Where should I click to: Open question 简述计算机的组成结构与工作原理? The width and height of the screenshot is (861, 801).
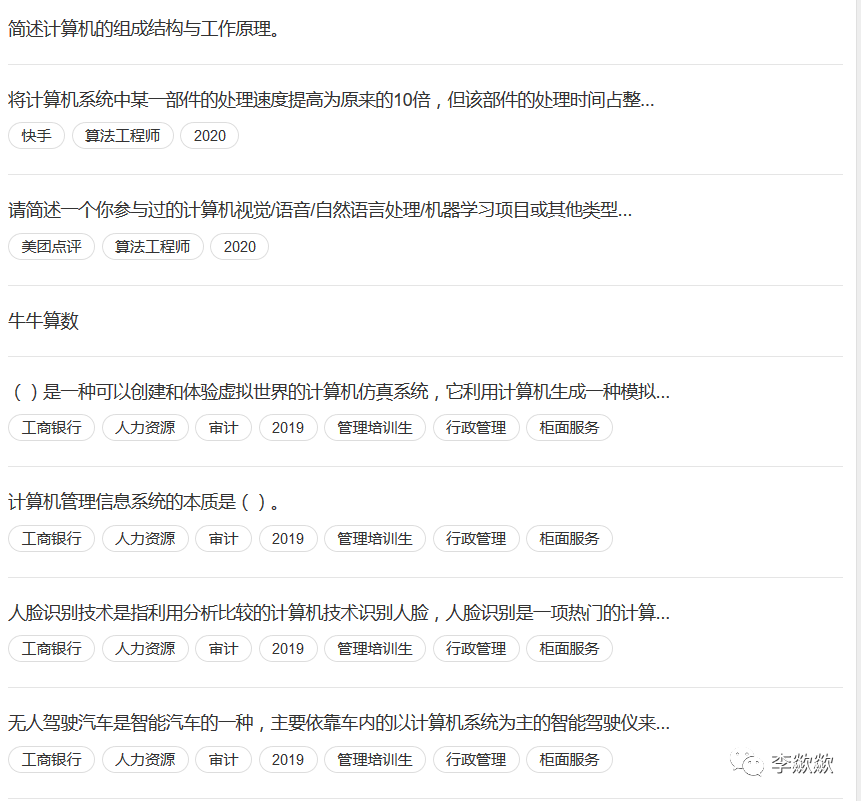[144, 29]
